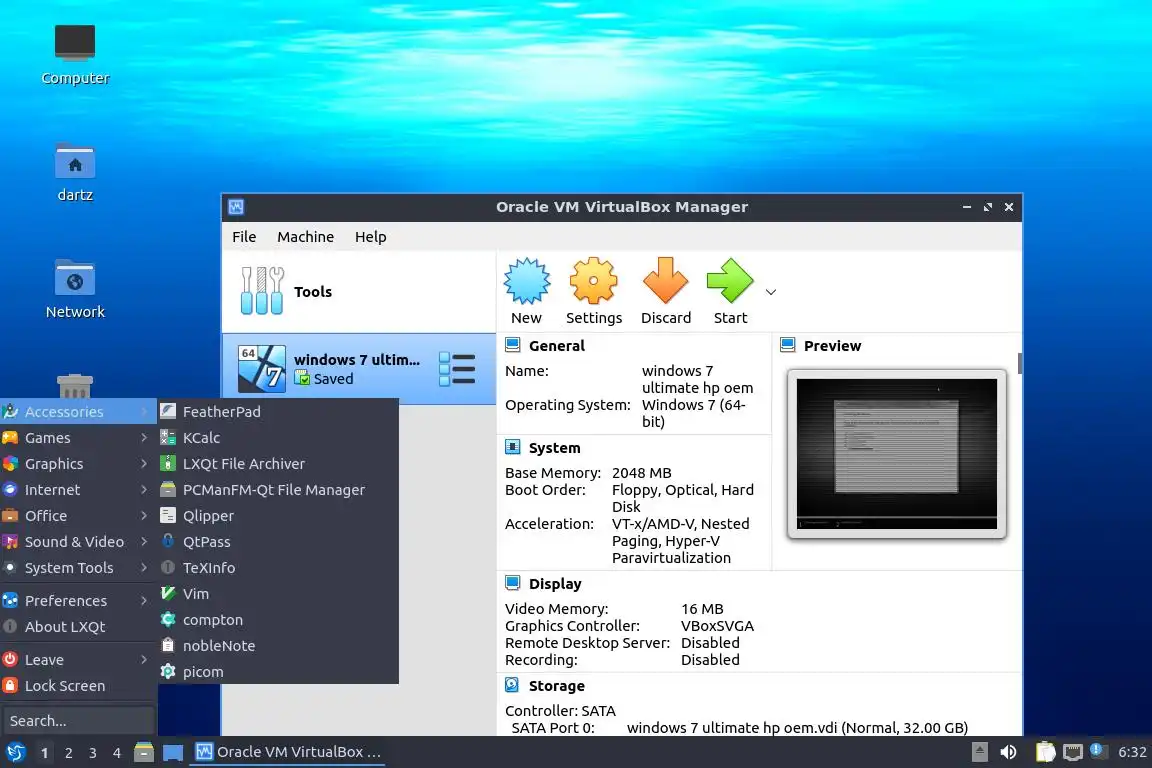The image size is (1152, 768).
Task: Click the clipboard tray icon
Action: 1045,752
